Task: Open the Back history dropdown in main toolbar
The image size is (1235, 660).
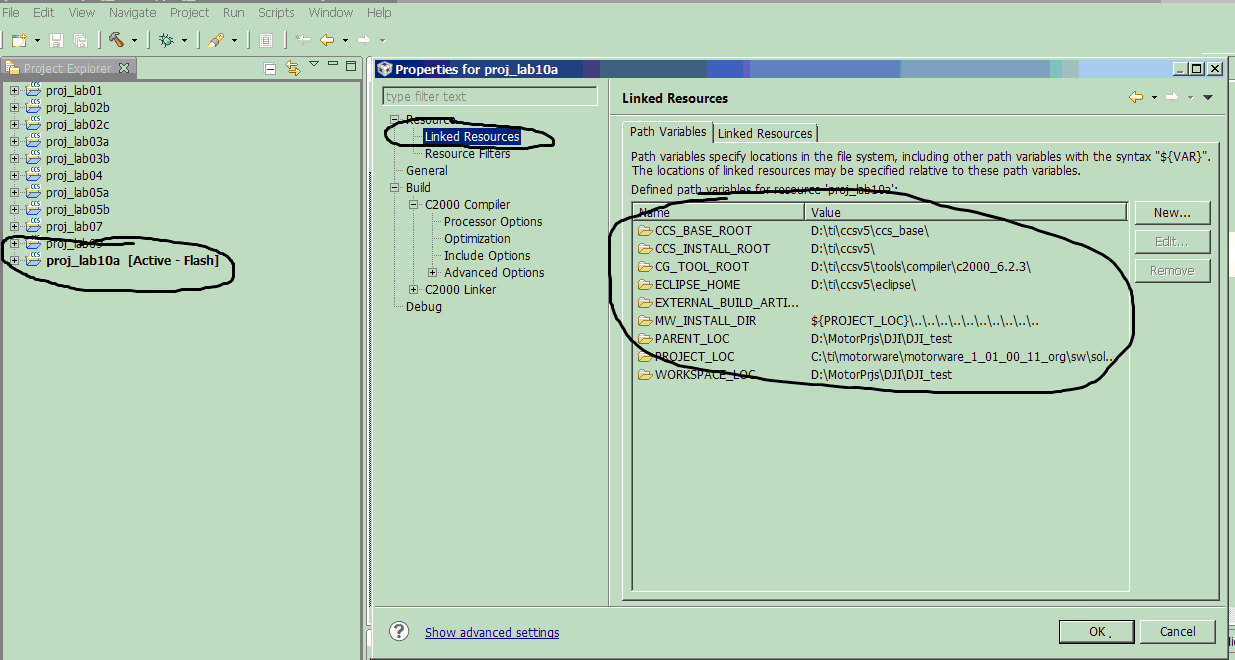Action: point(345,41)
